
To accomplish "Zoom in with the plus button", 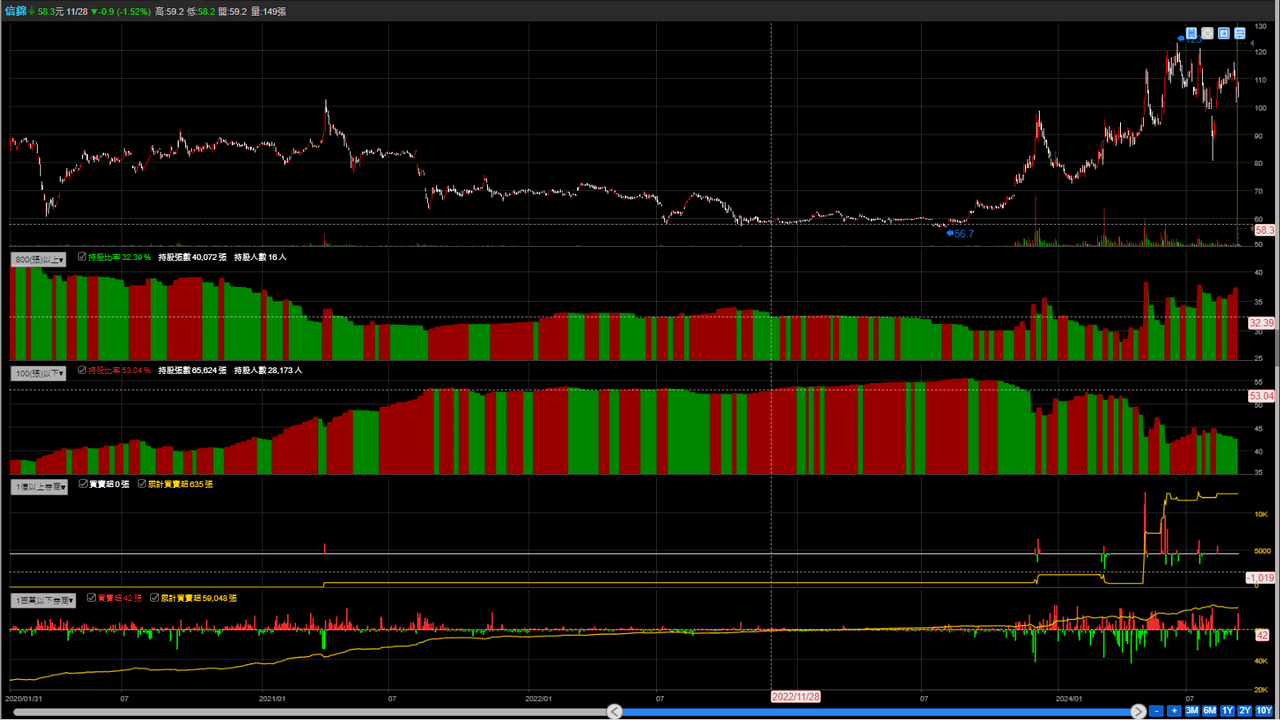I will [1174, 711].
